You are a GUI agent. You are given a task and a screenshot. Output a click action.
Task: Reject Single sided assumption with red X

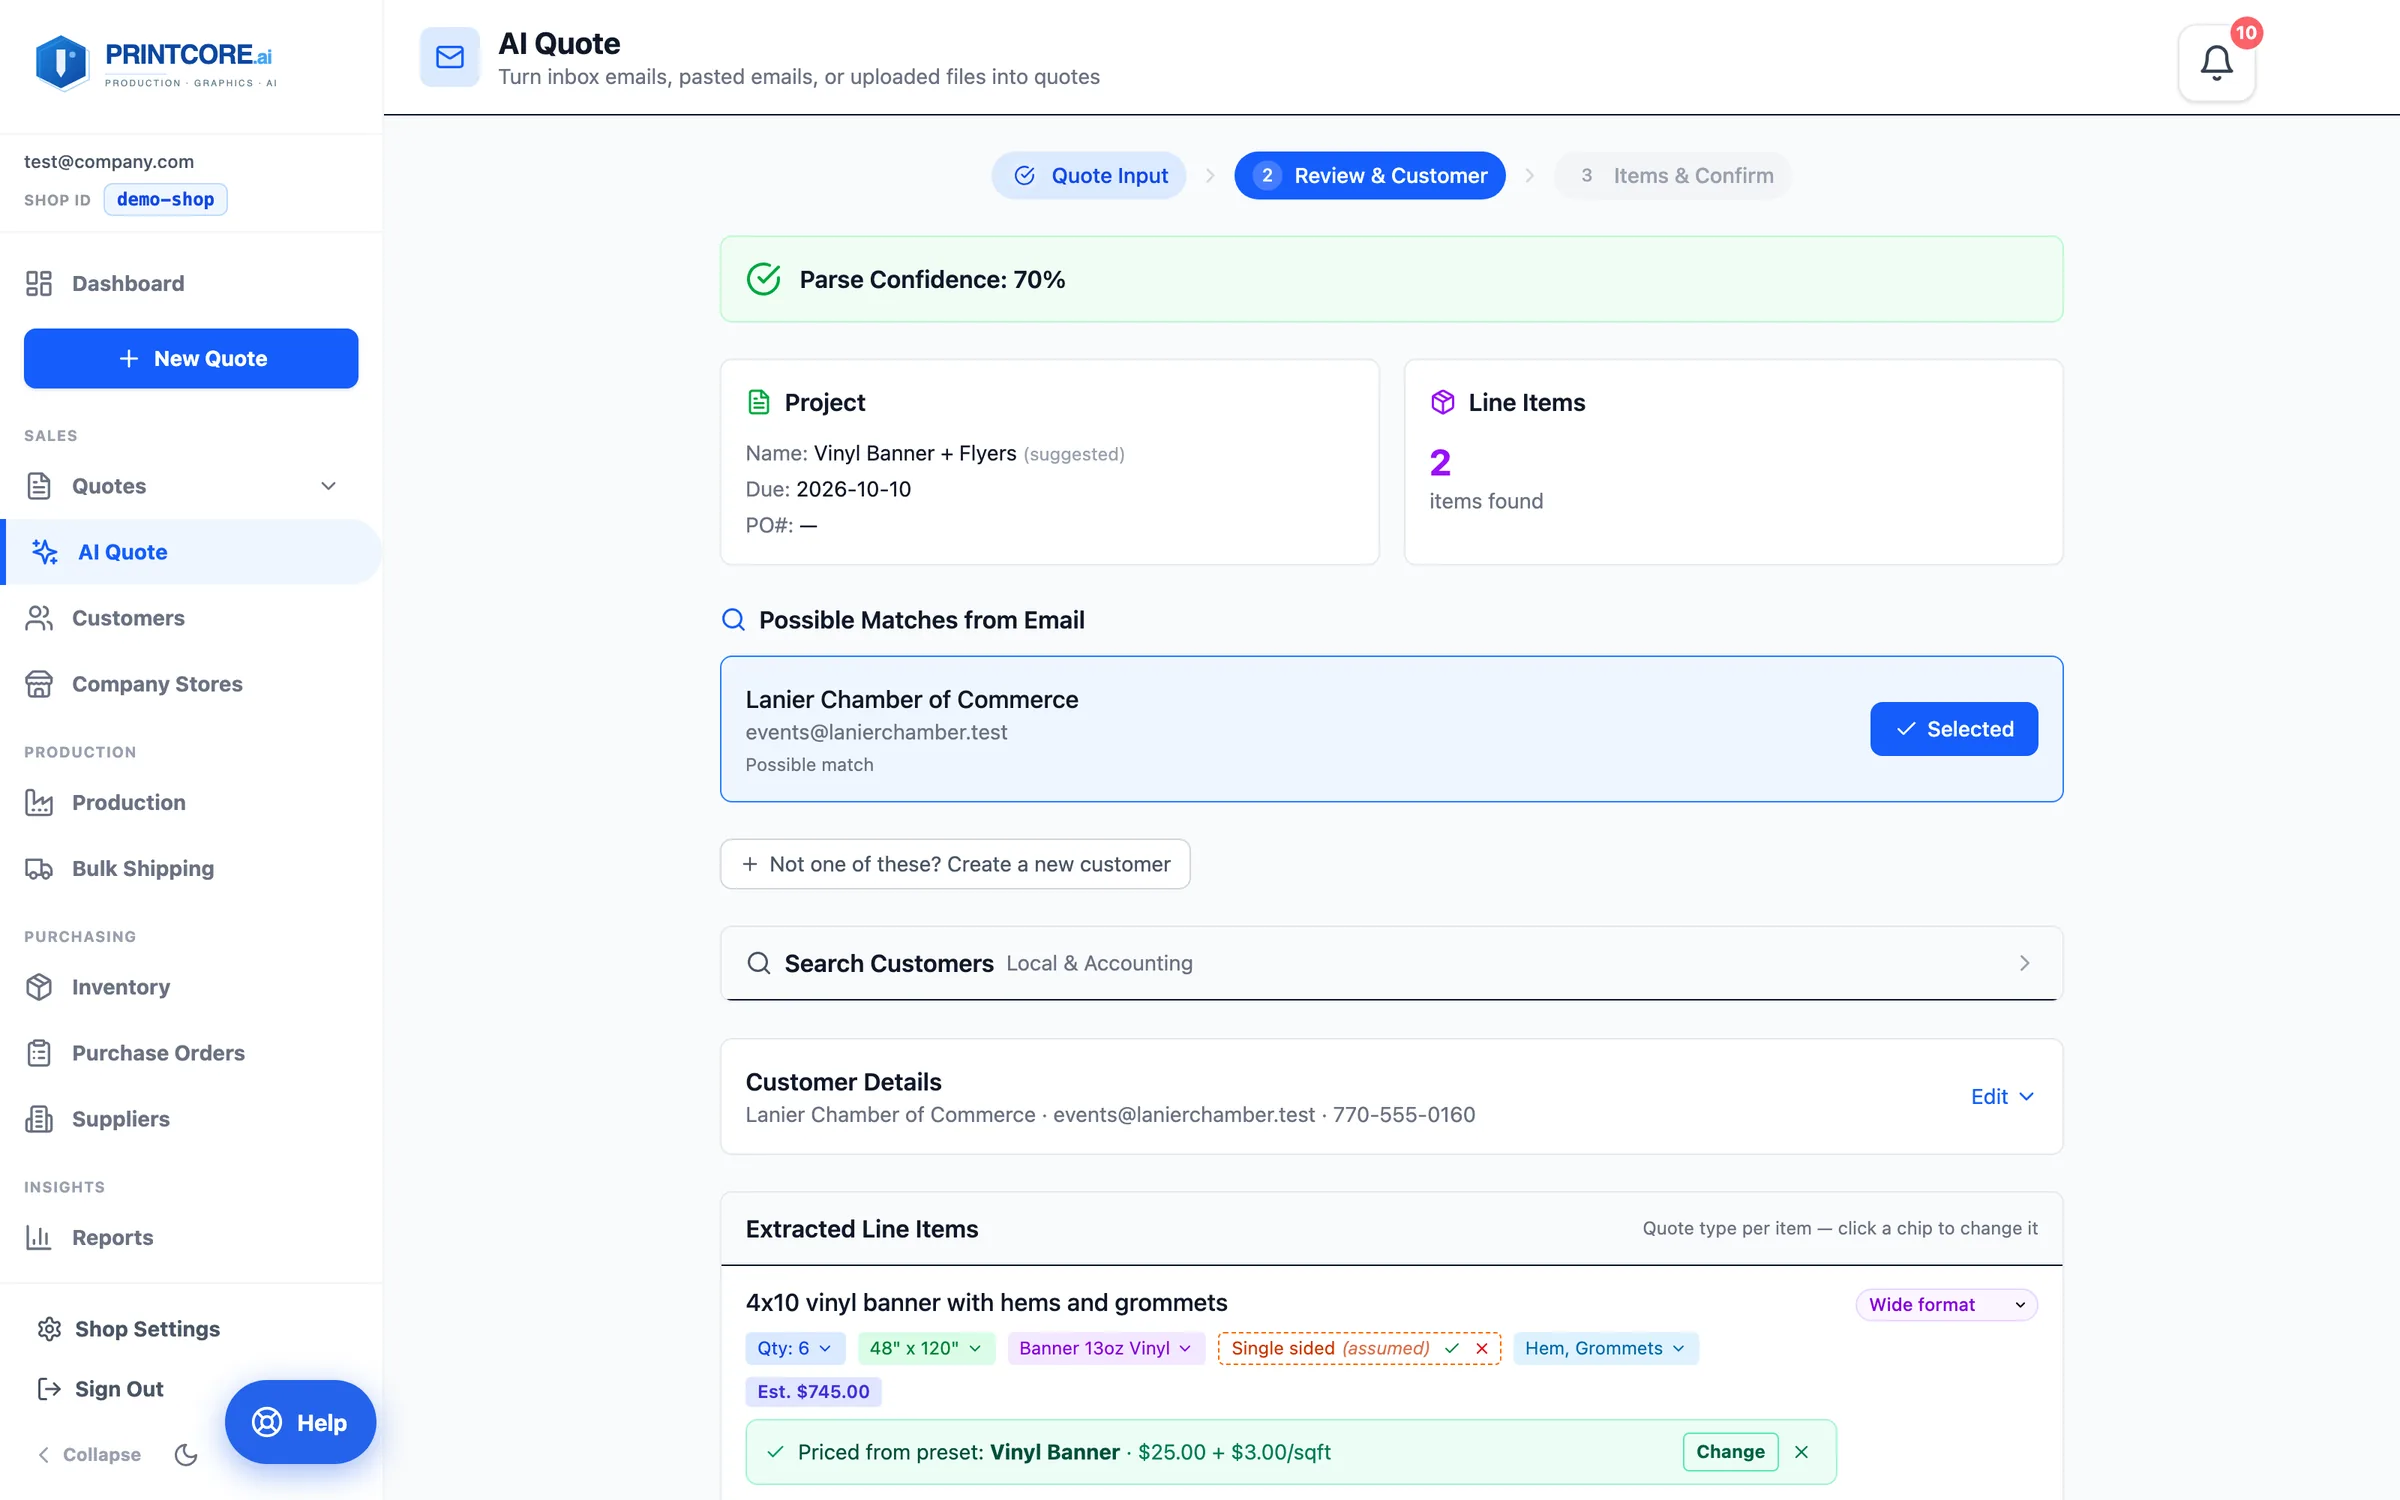click(x=1482, y=1348)
